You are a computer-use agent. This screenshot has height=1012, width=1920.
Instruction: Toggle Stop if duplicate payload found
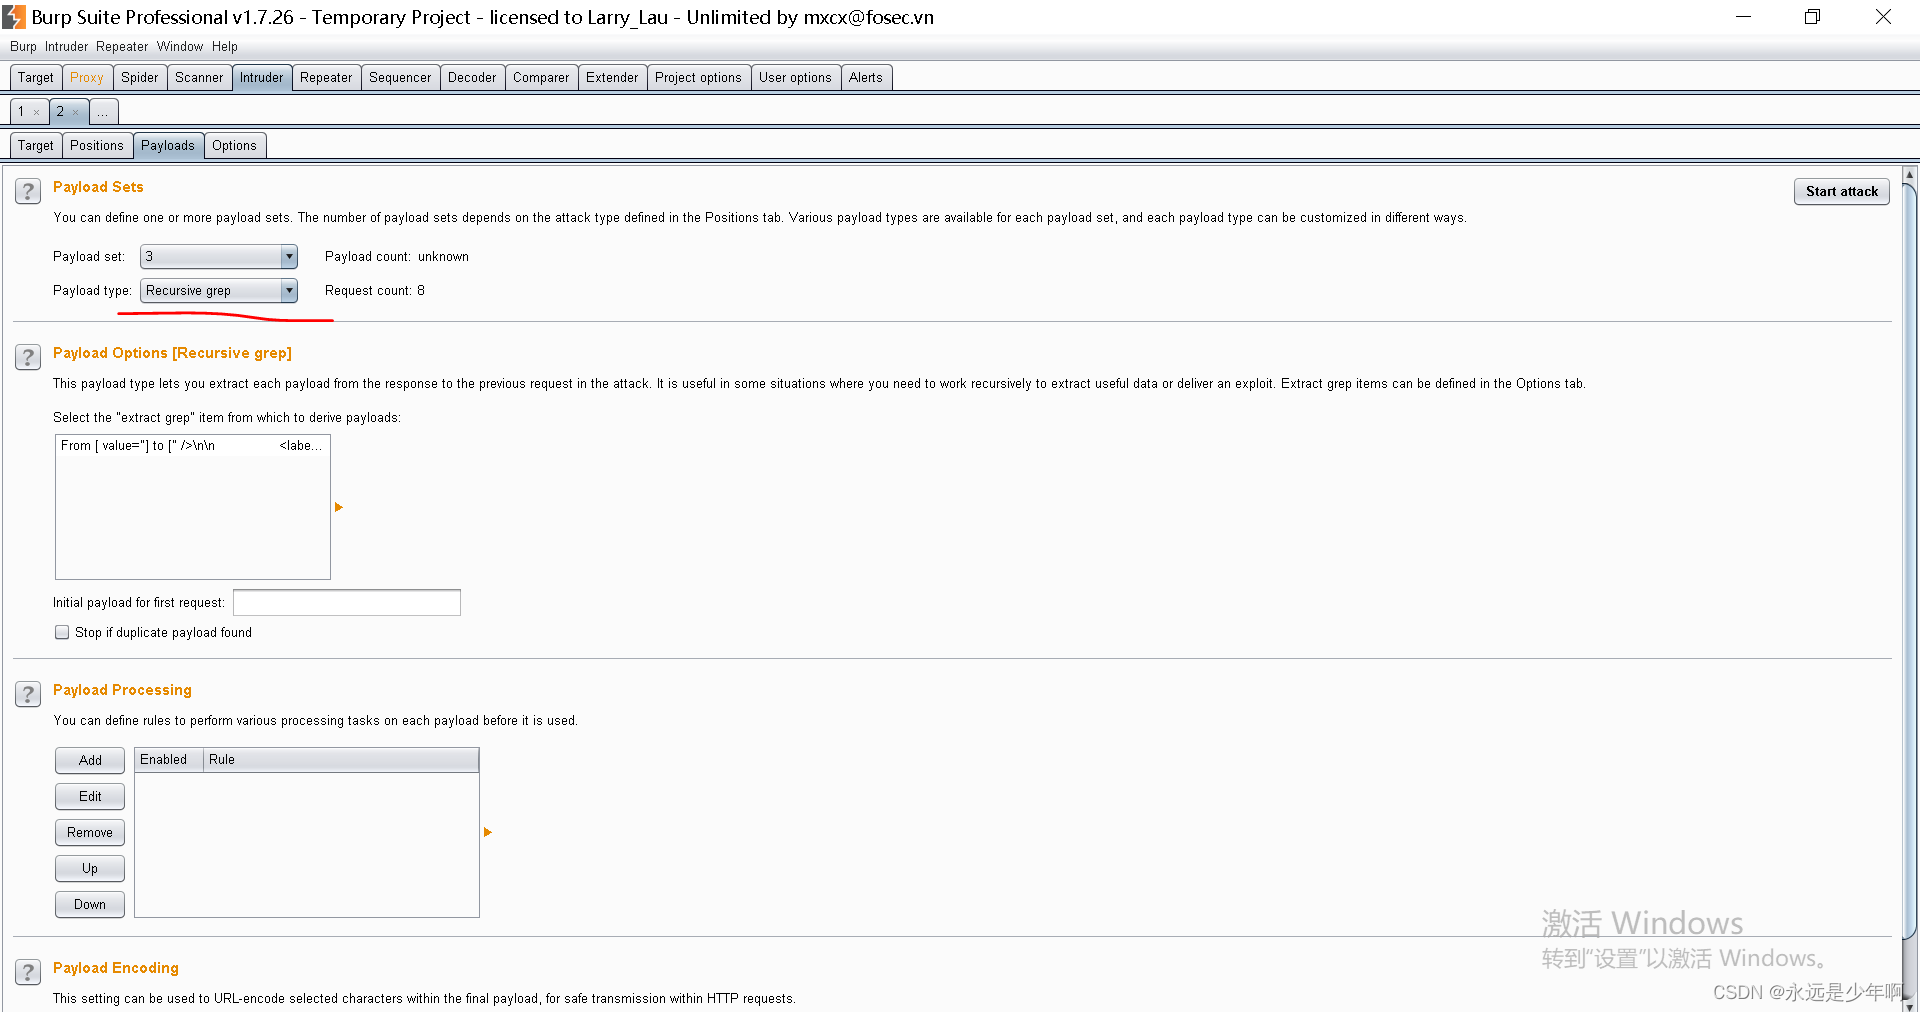coord(62,632)
